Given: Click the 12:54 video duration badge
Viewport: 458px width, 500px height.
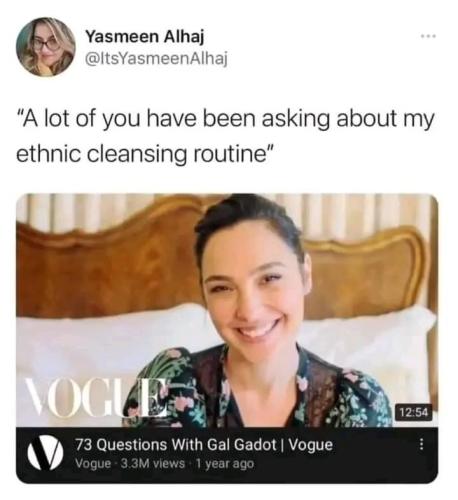Looking at the screenshot, I should pos(414,413).
